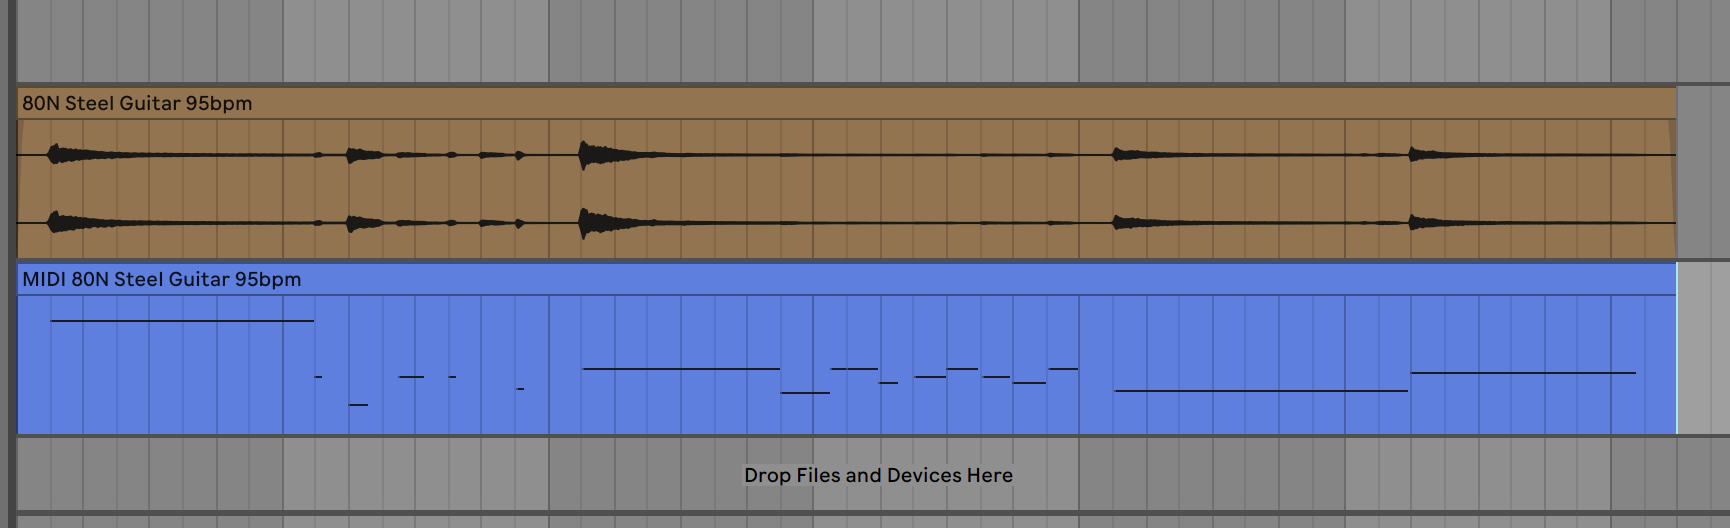Click the first long MIDI note at top

point(182,321)
